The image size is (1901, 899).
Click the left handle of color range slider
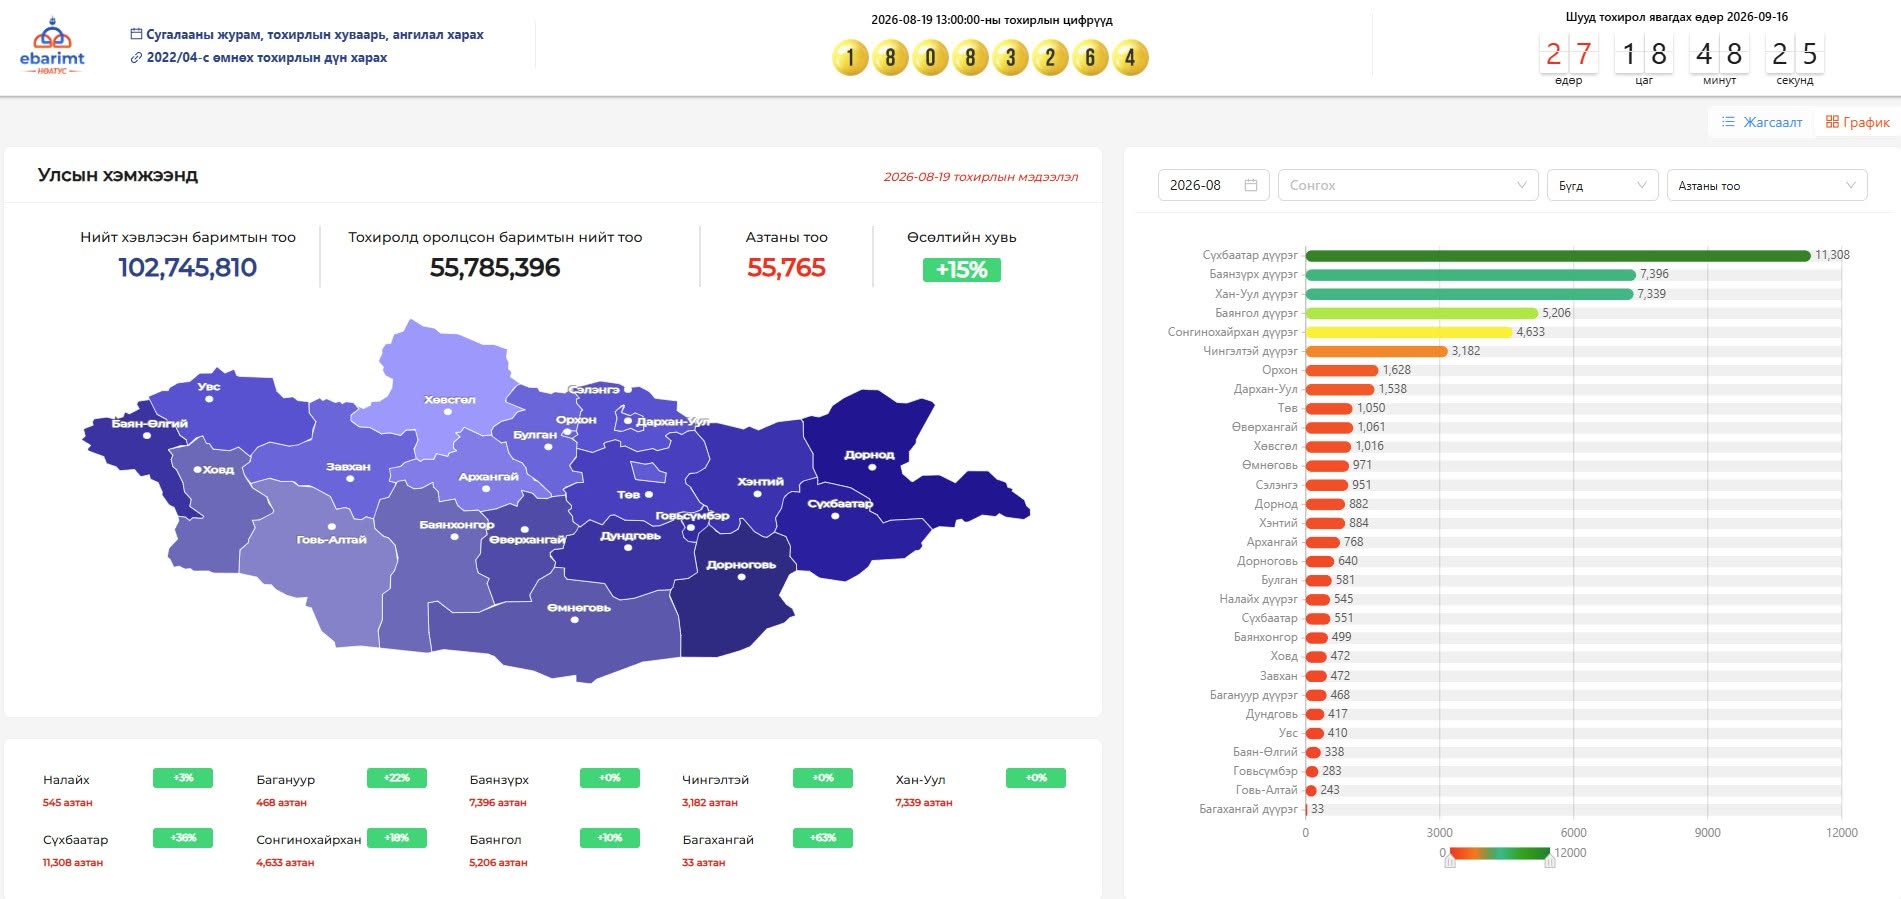(x=1450, y=859)
